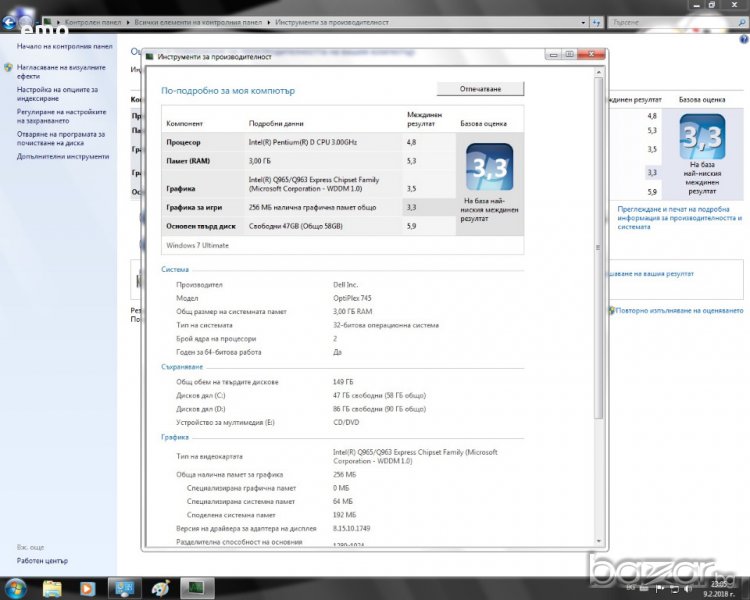Open the Paint palette taskbar icon
Image resolution: width=750 pixels, height=600 pixels.
tap(160, 588)
